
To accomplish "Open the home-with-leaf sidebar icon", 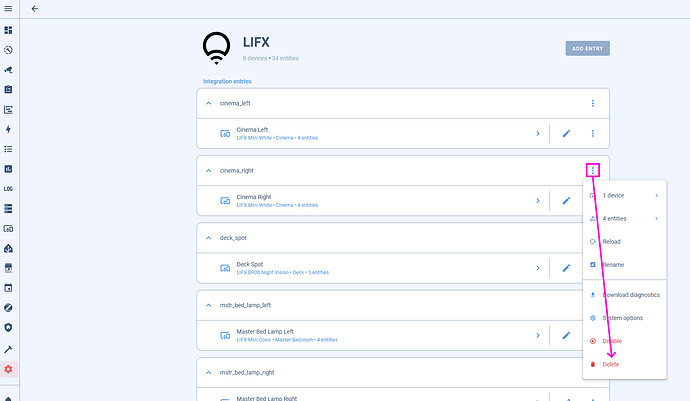I will click(x=8, y=248).
